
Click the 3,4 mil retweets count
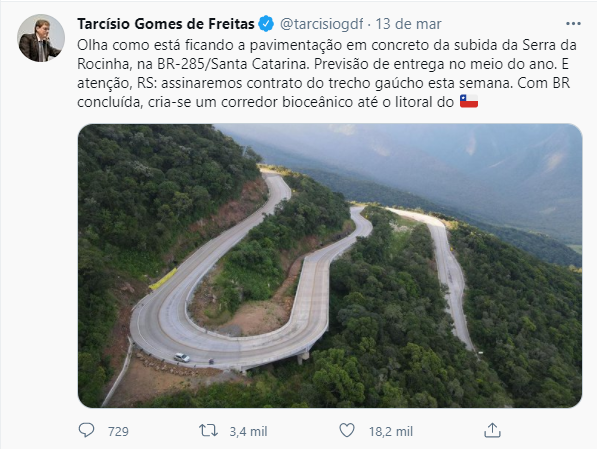[248, 431]
